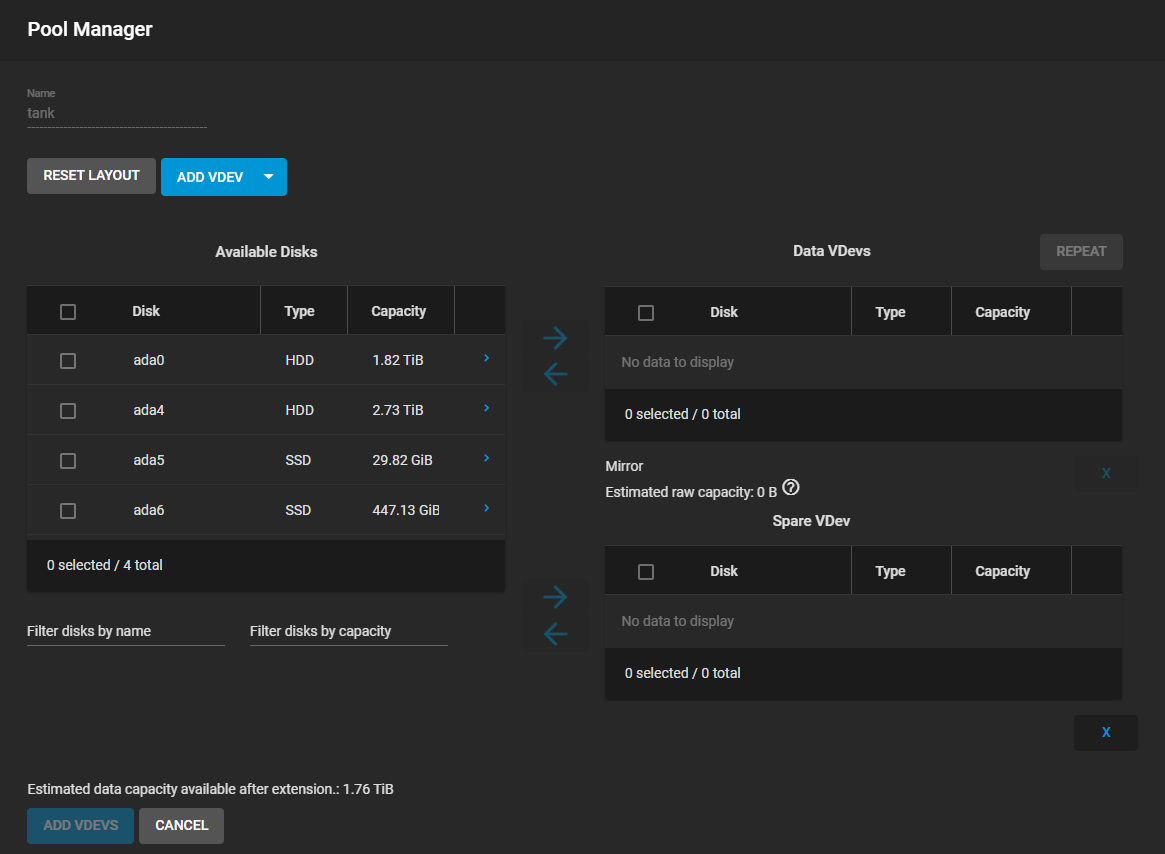Screen dimensions: 1165x854
Task: Select the ada0 disk checkbox
Action: (68, 361)
